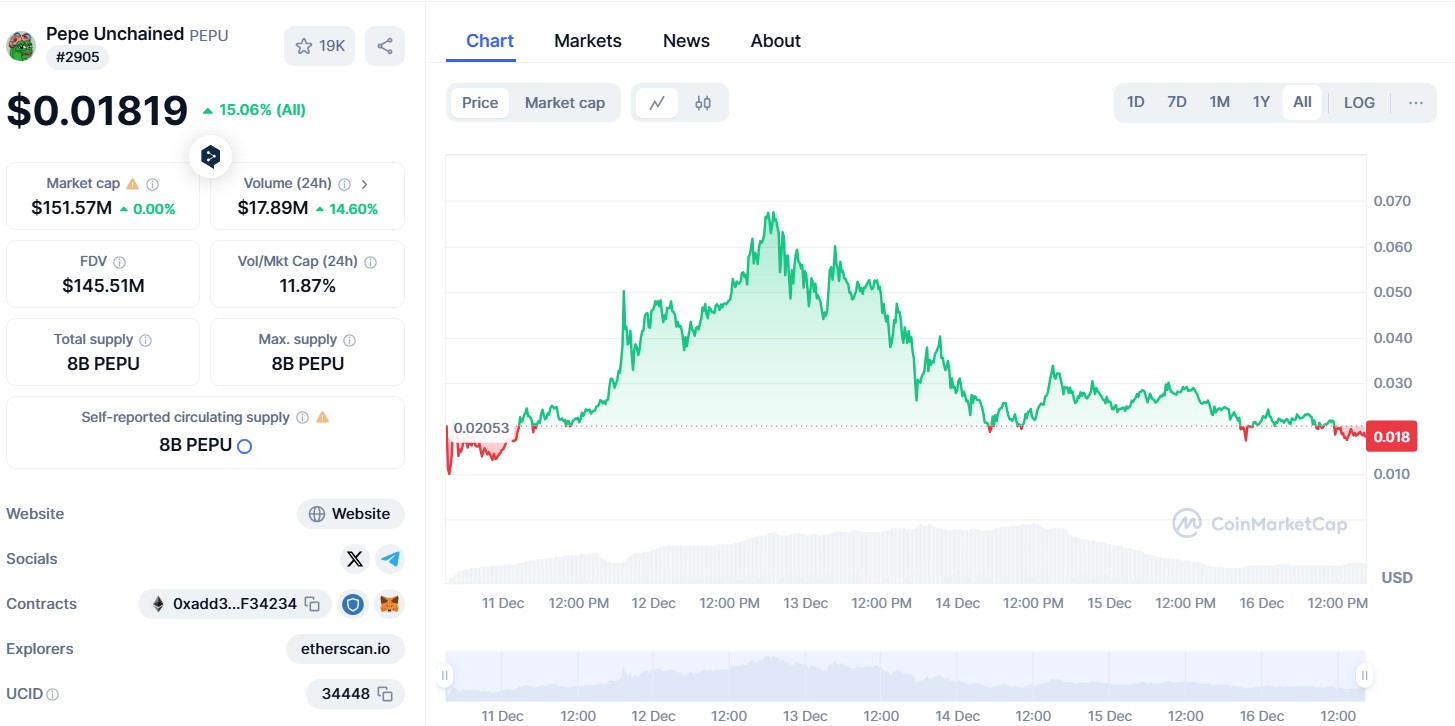Click the chart peak near 0.070

(x=770, y=213)
